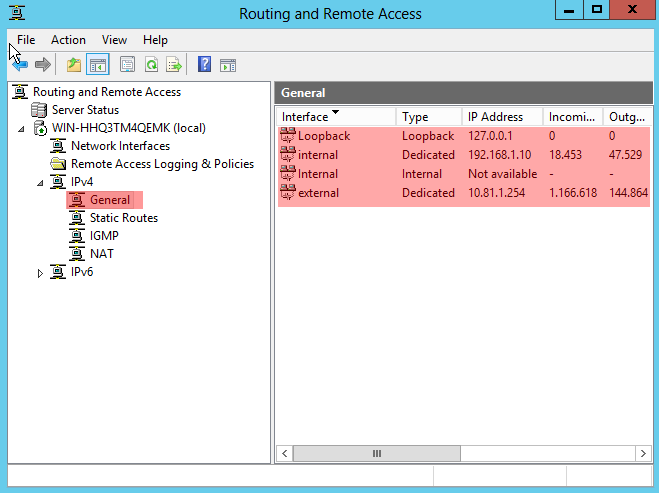Click the Refresh toolbar icon

click(x=151, y=65)
